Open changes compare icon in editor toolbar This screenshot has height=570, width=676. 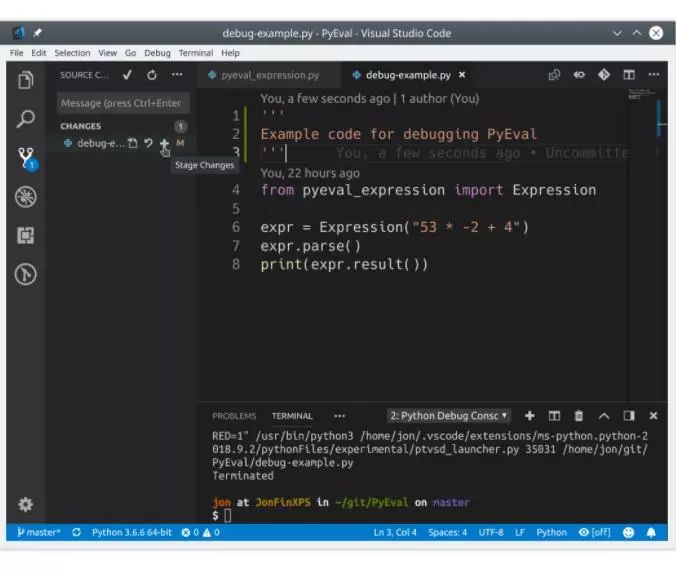pos(554,75)
